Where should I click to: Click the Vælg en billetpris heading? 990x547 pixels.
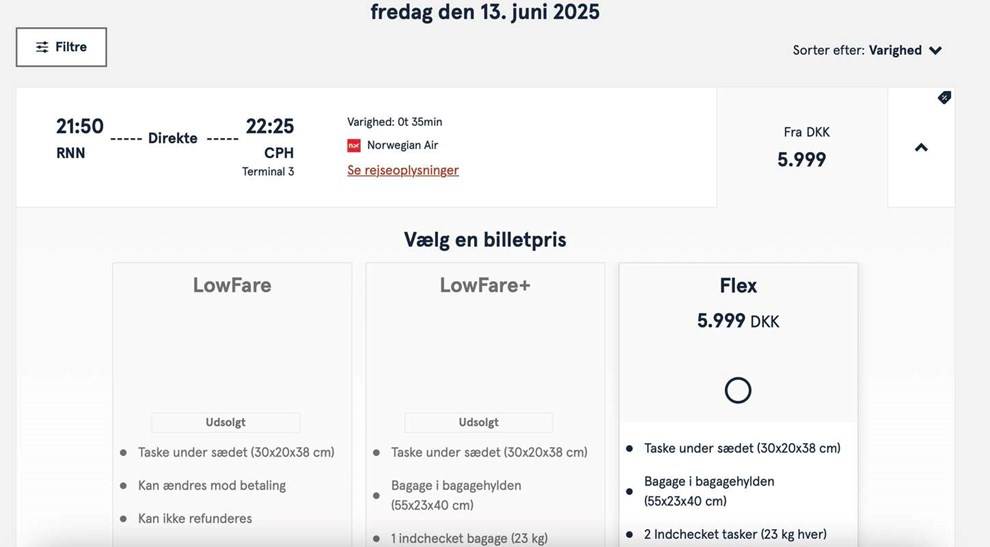point(485,240)
